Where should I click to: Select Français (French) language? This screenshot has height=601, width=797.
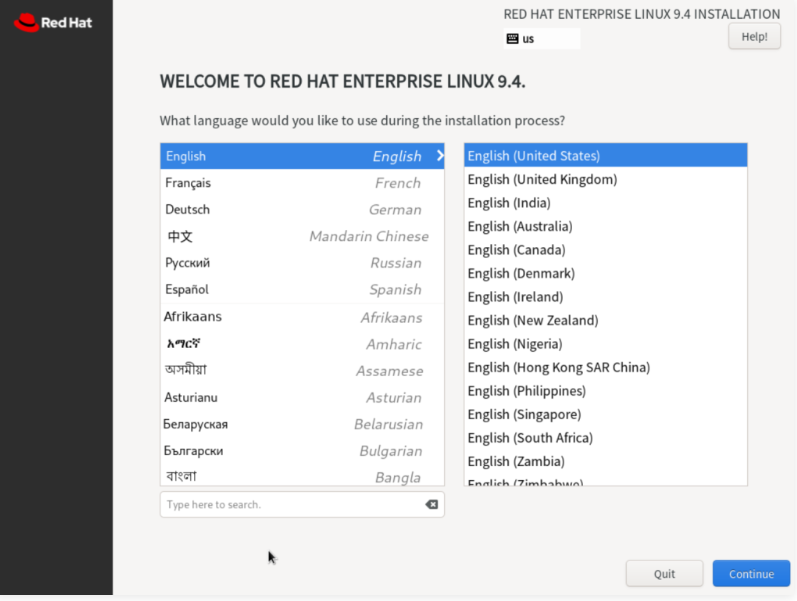point(302,183)
